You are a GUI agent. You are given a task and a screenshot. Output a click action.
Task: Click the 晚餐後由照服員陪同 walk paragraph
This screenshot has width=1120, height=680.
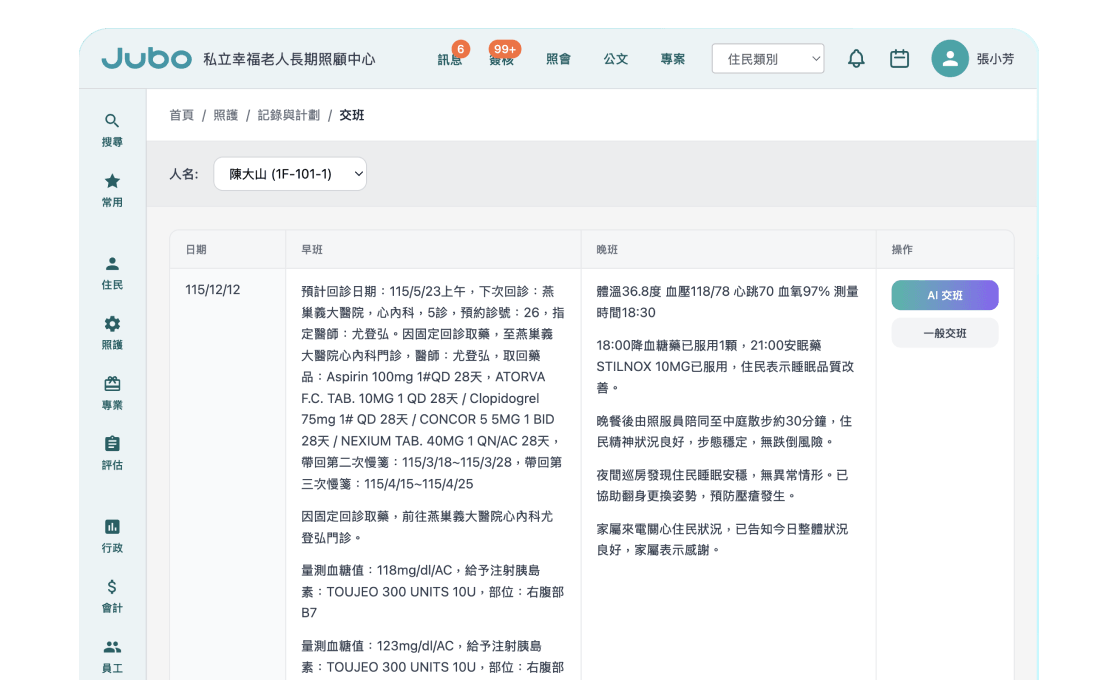point(724,431)
